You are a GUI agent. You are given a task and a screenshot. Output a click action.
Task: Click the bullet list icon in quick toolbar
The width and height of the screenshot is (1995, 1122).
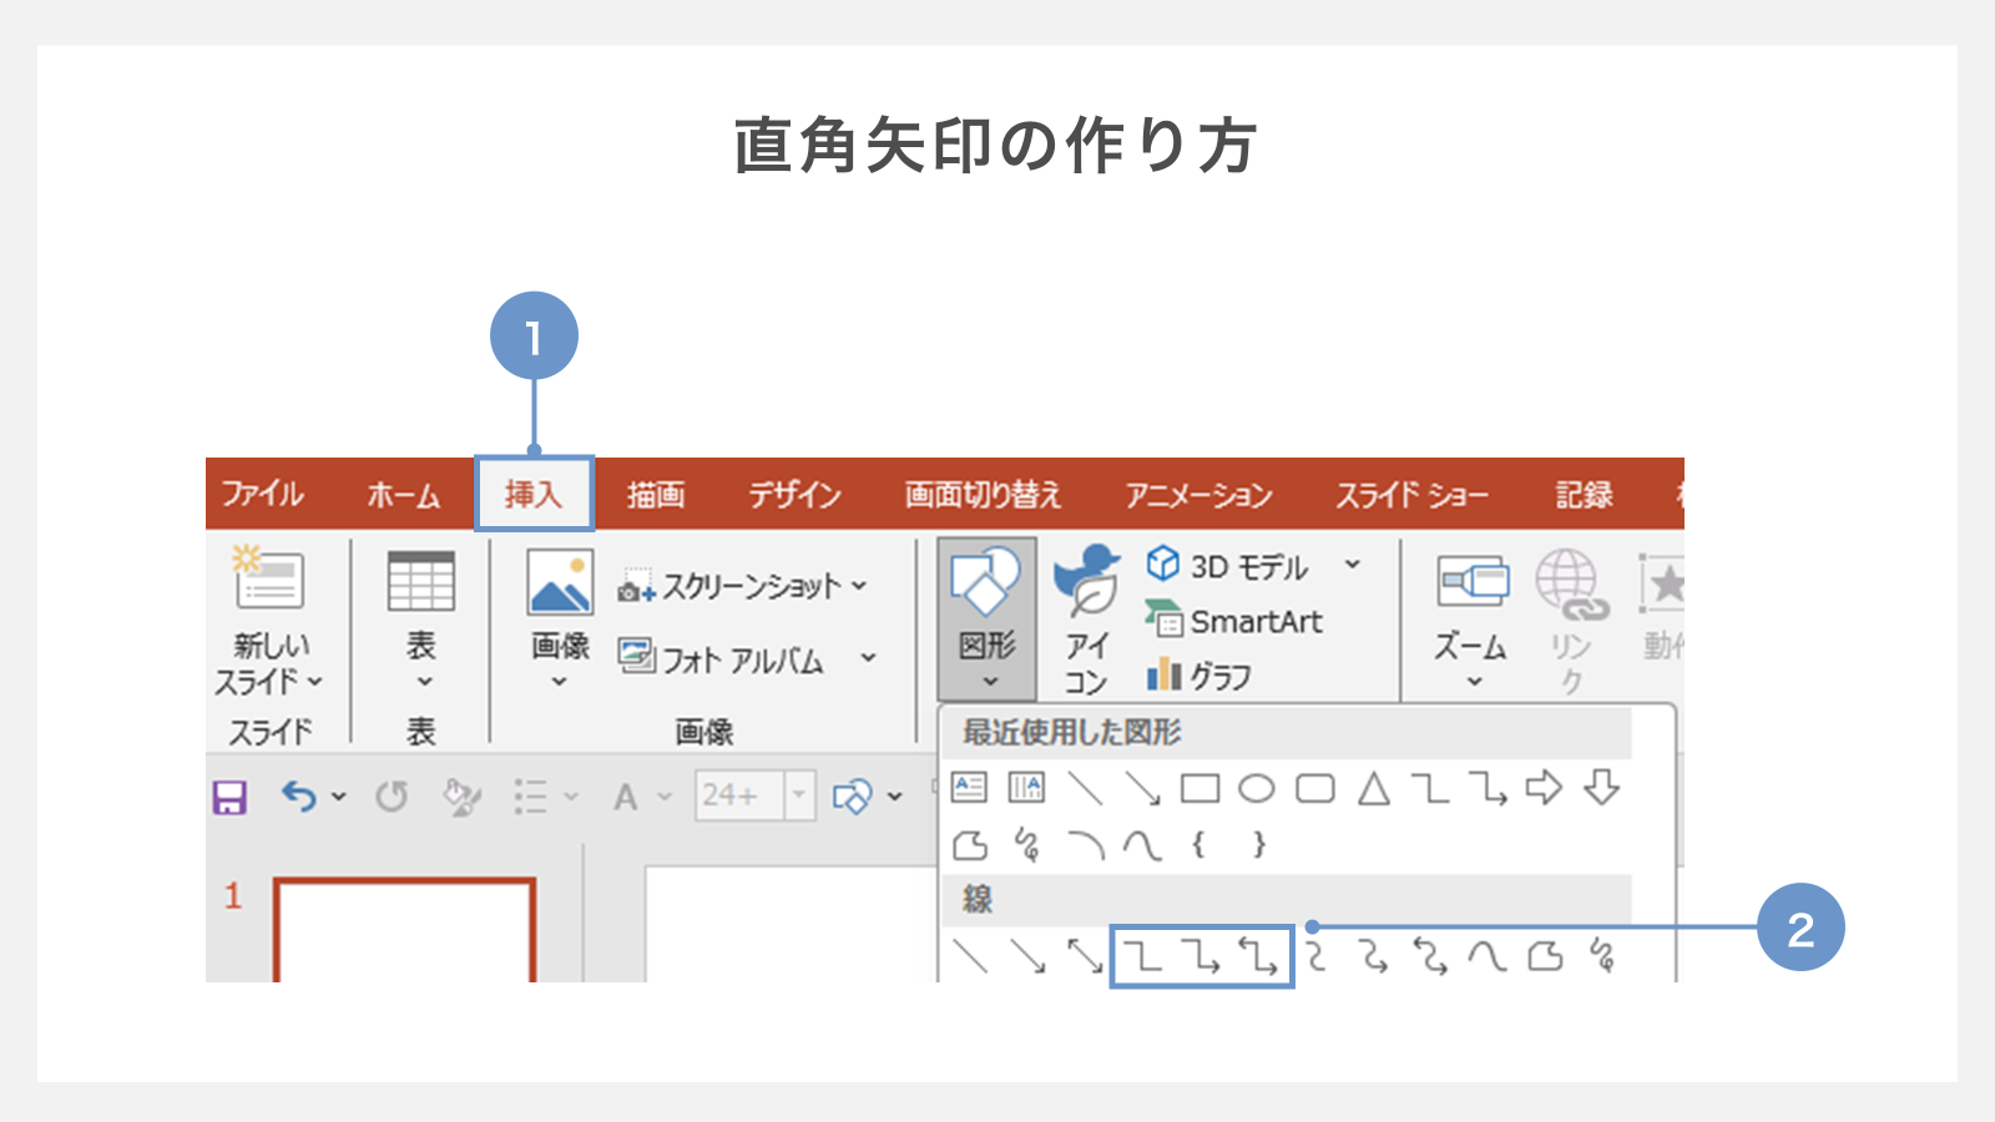click(531, 797)
